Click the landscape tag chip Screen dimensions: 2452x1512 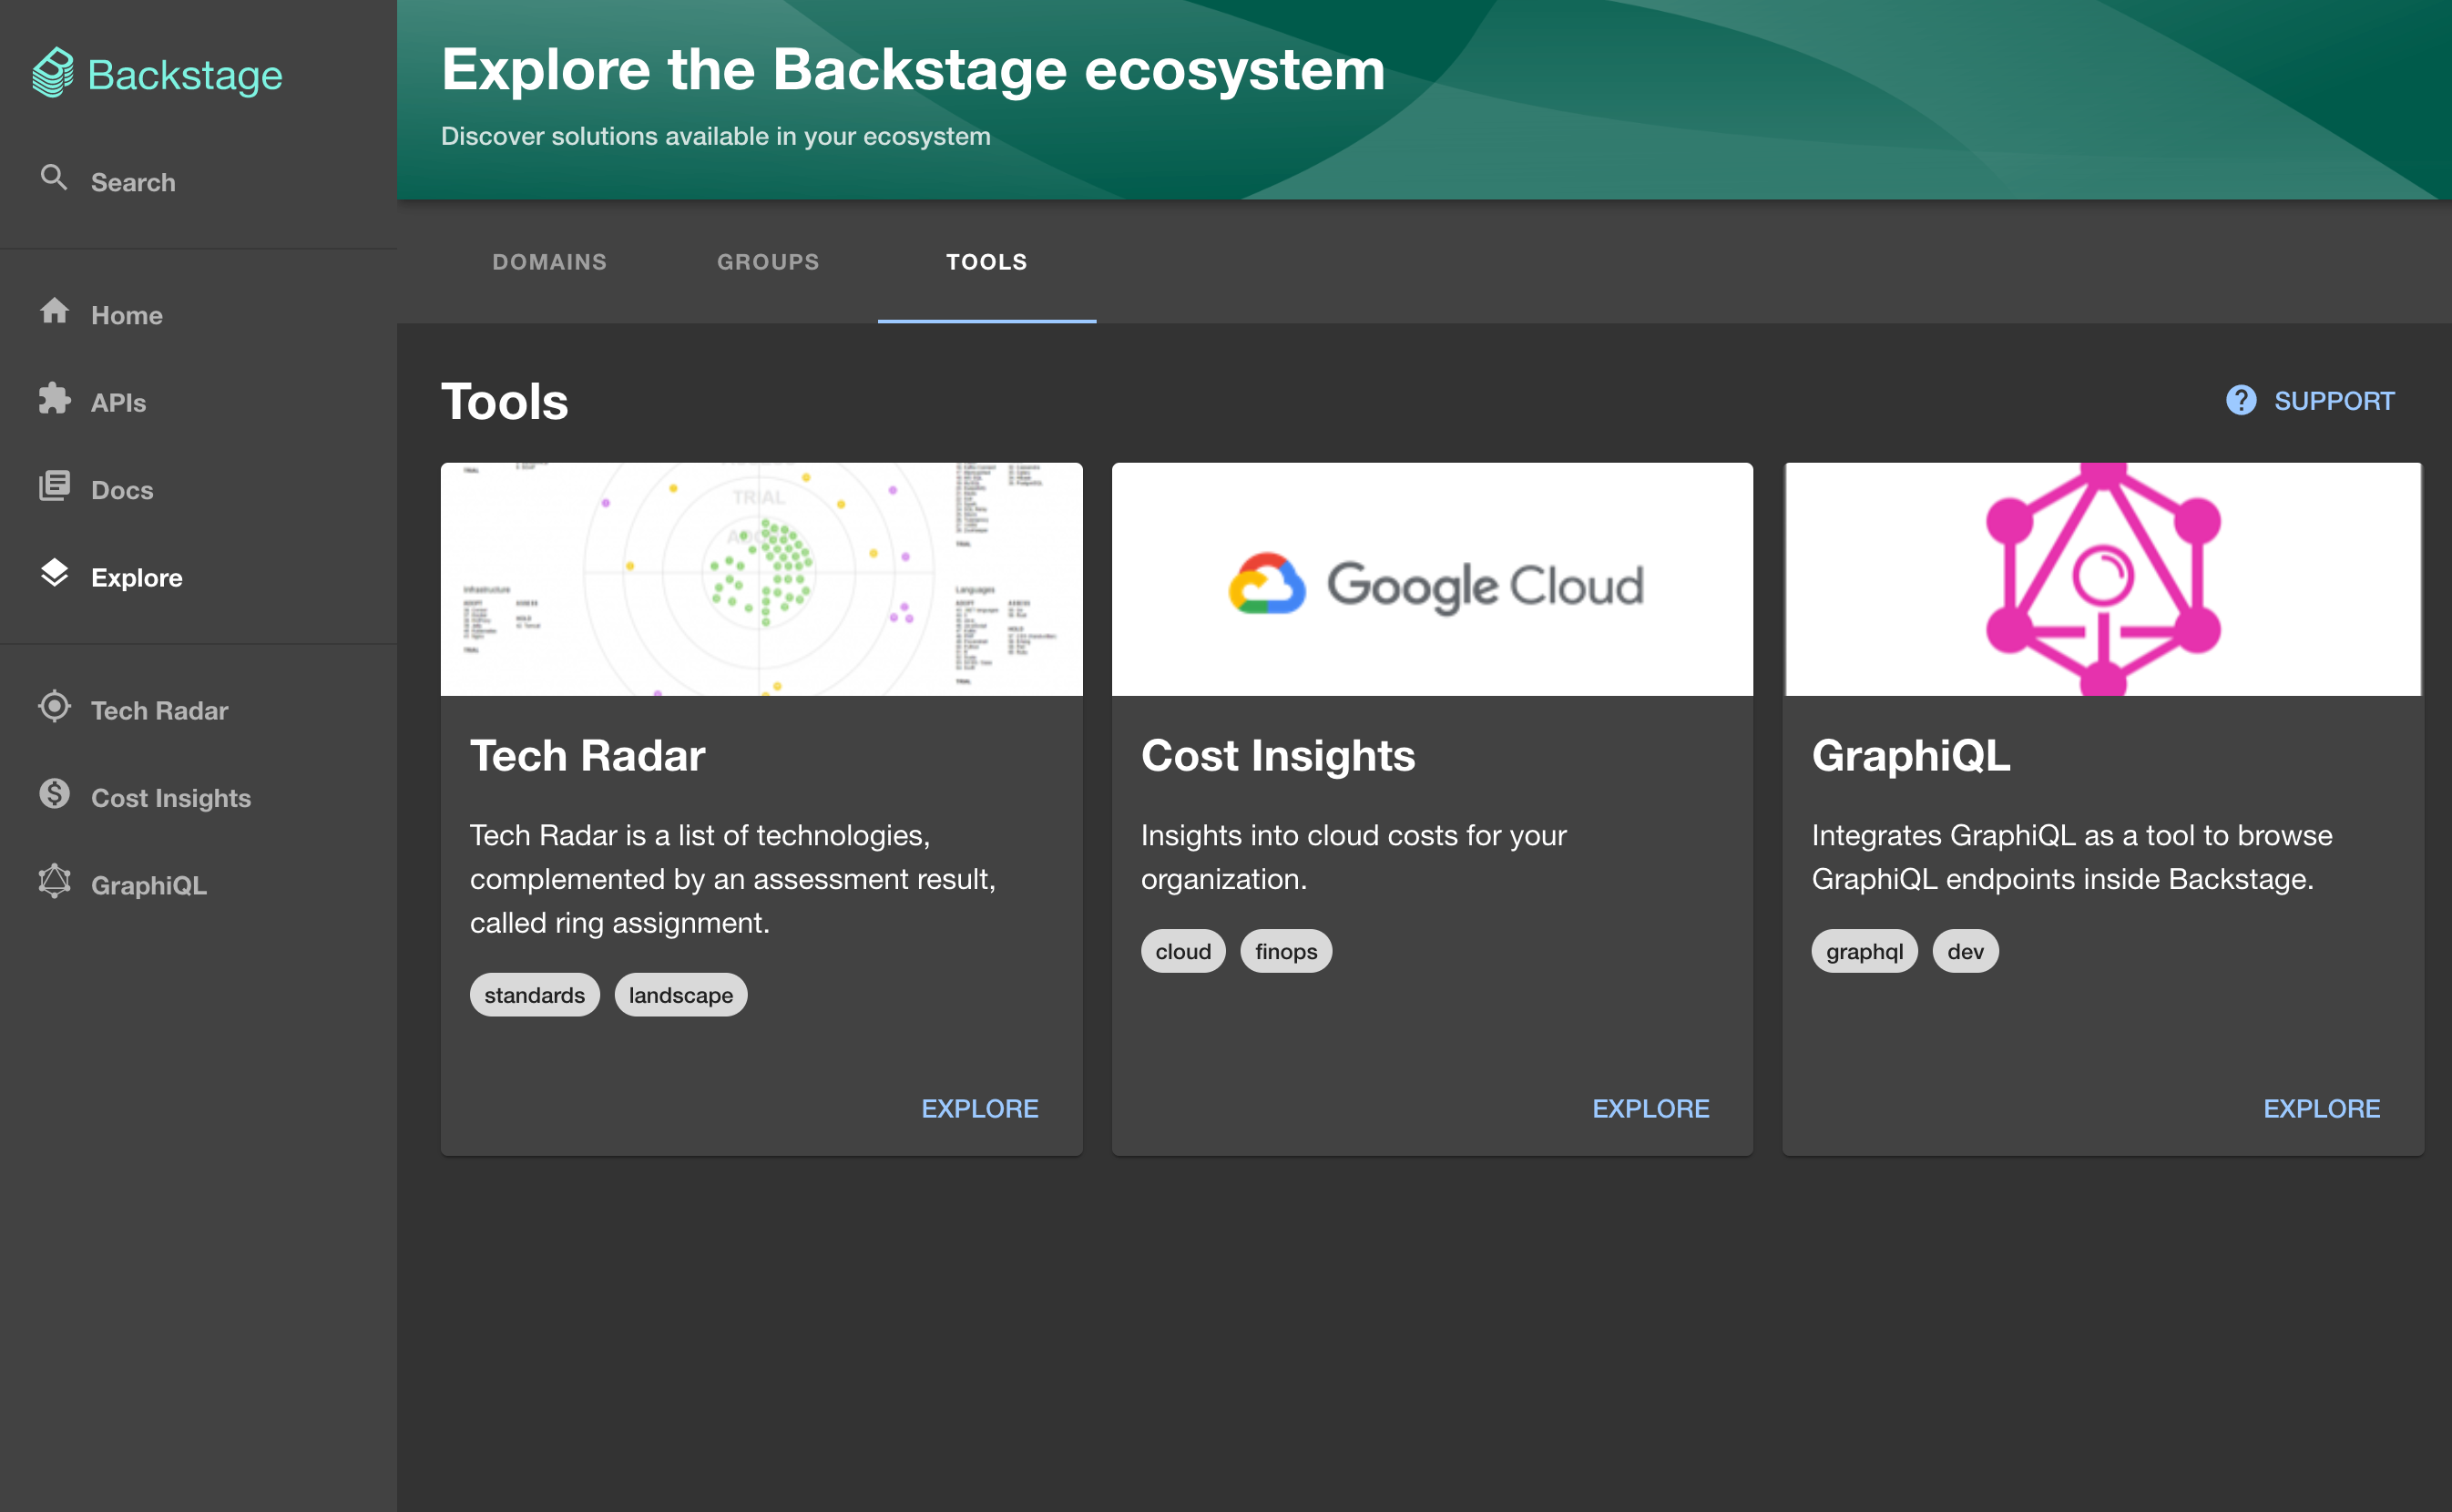pos(681,995)
